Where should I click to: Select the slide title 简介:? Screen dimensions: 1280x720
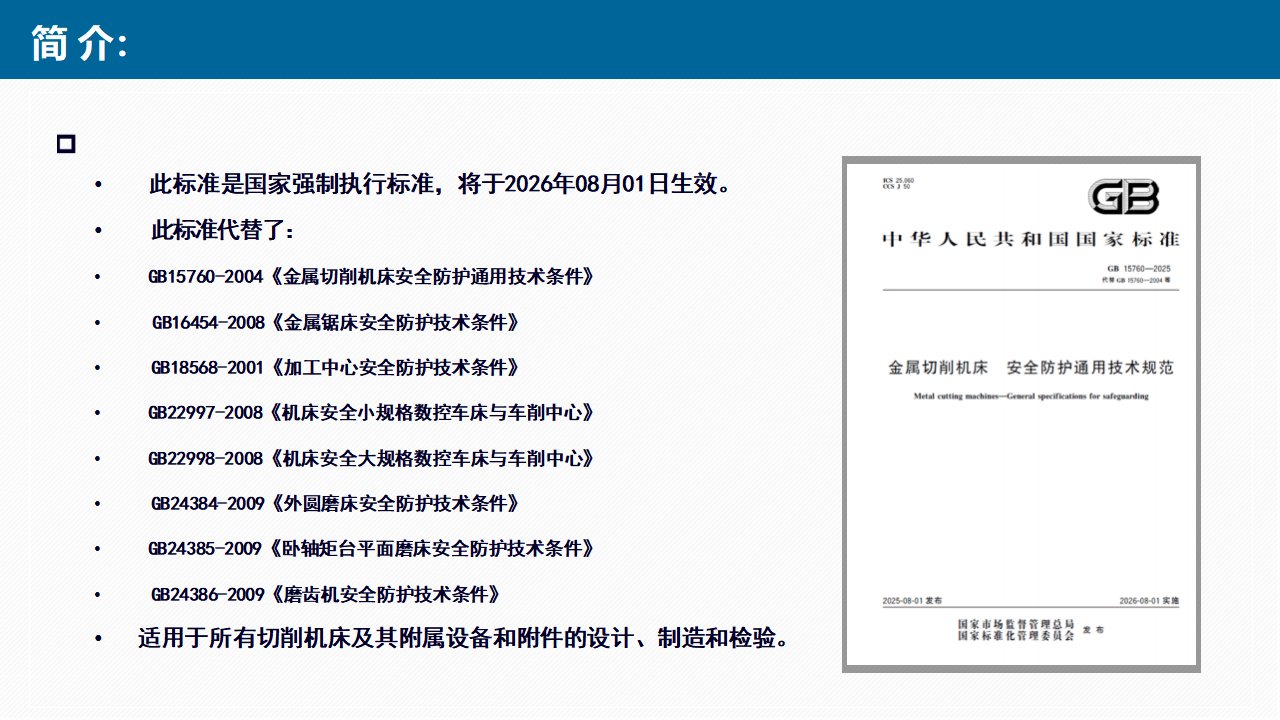click(80, 43)
